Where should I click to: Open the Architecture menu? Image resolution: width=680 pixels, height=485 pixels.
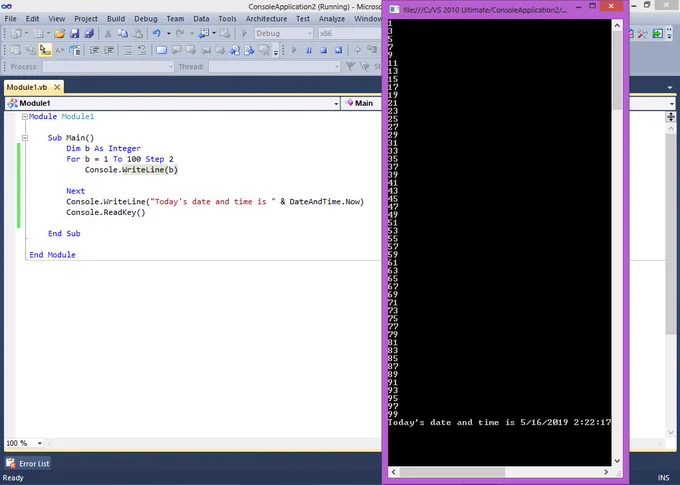266,19
